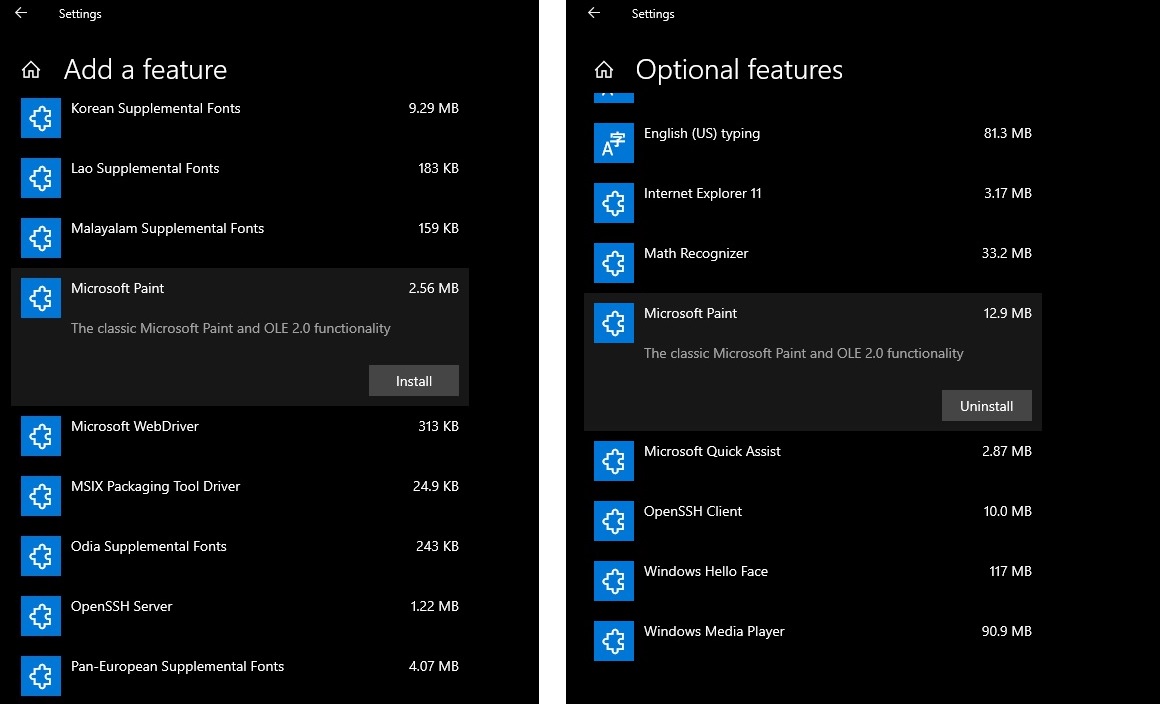1160x704 pixels.
Task: Select OpenSSH Server entry
Action: click(x=240, y=616)
